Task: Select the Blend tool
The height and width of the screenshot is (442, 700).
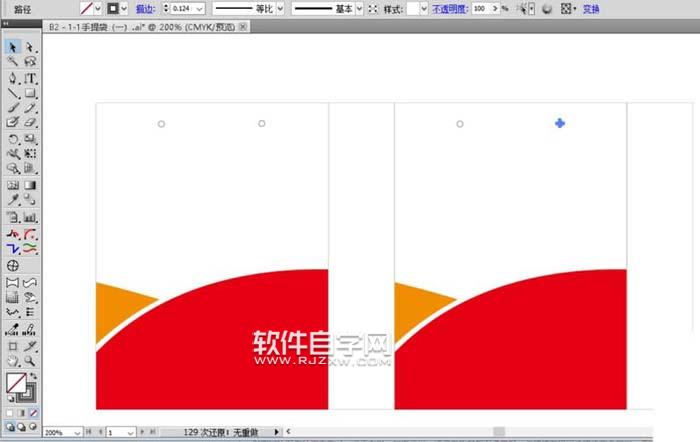Action: click(x=30, y=200)
